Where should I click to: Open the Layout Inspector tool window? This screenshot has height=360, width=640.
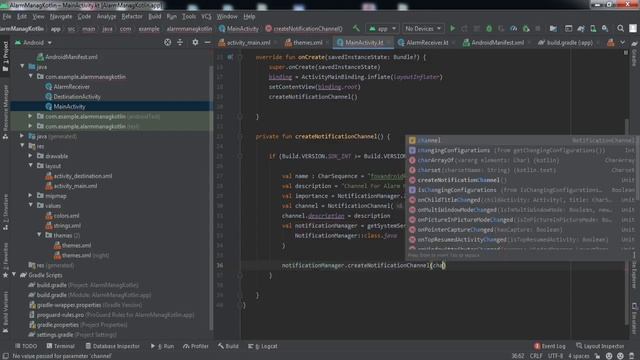(x=600, y=346)
